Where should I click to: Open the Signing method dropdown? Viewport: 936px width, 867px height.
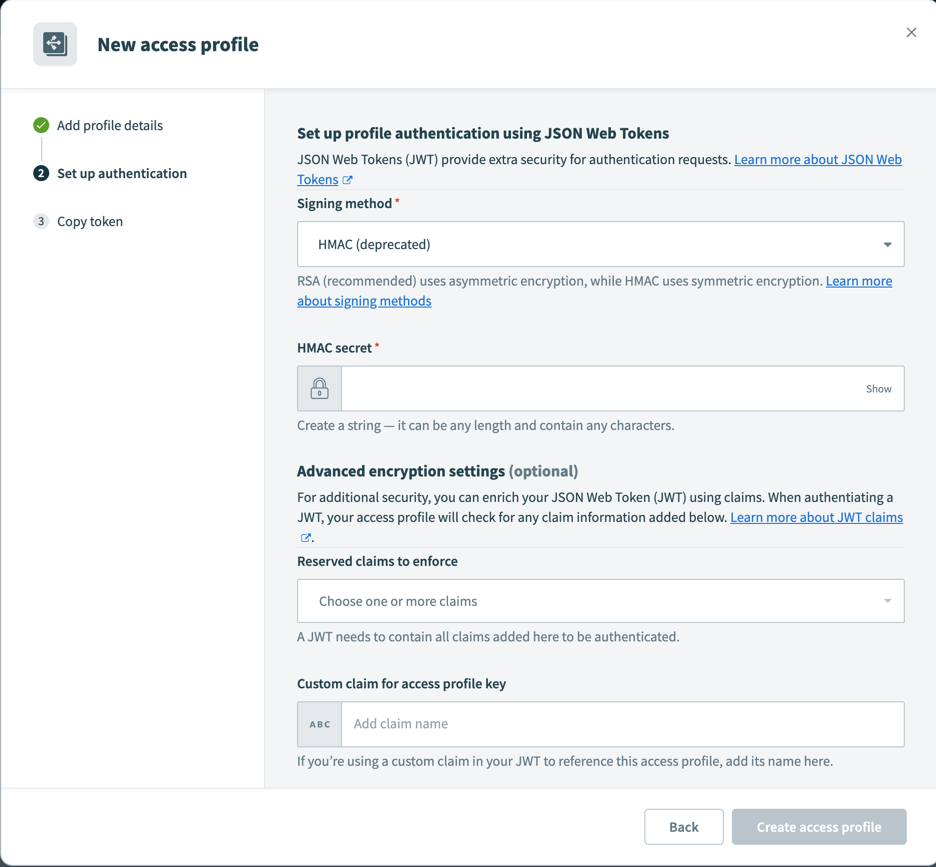pos(600,244)
